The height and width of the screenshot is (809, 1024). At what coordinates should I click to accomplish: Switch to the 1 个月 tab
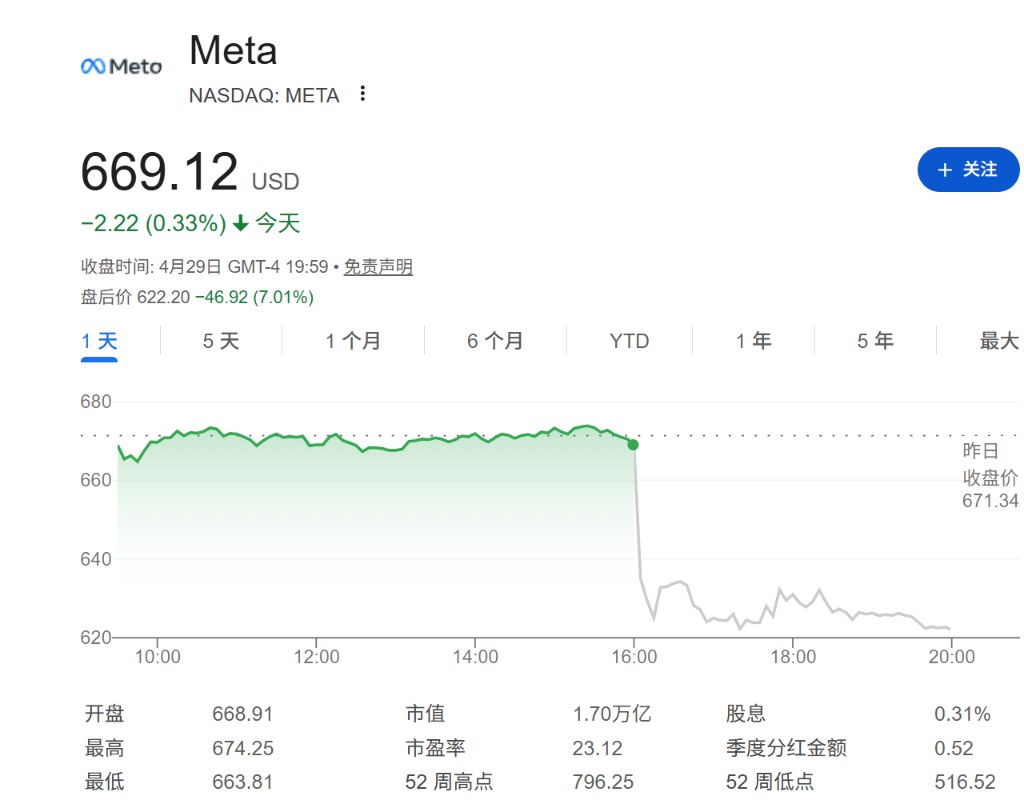[353, 341]
